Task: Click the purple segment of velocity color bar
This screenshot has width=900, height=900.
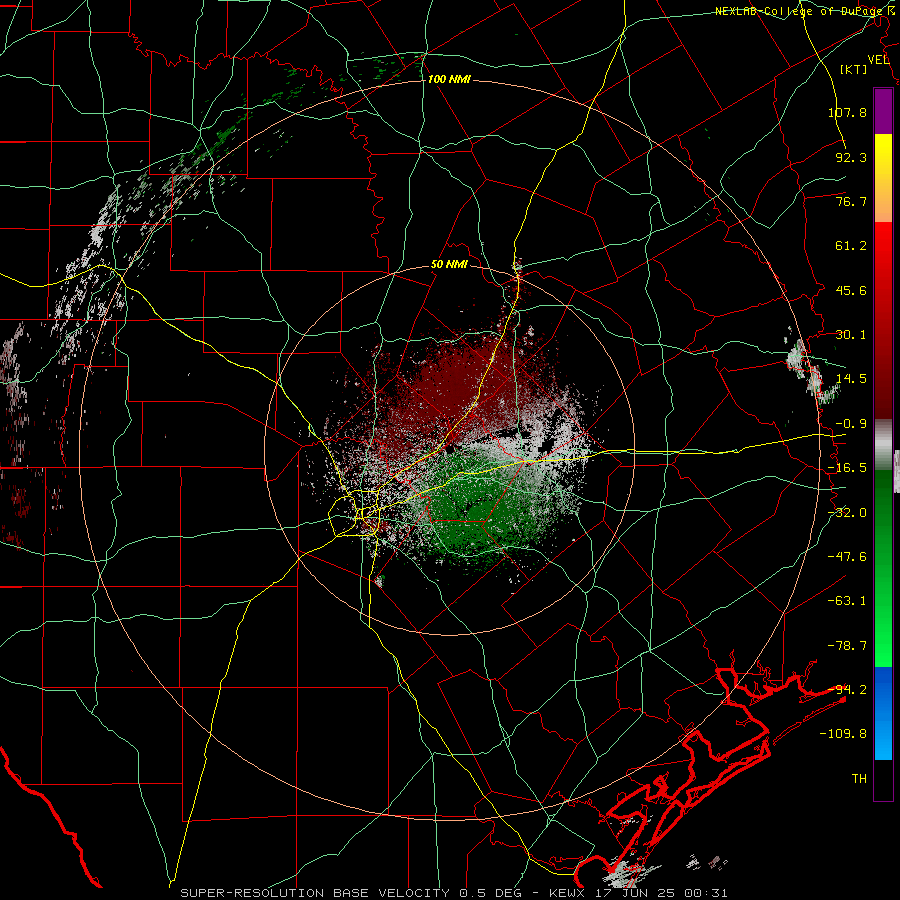Action: point(883,111)
